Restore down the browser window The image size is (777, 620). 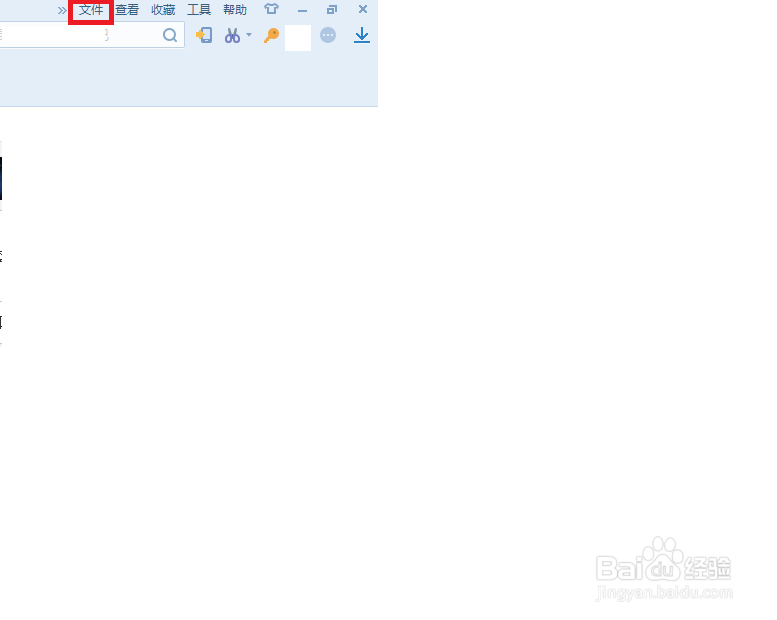[332, 9]
